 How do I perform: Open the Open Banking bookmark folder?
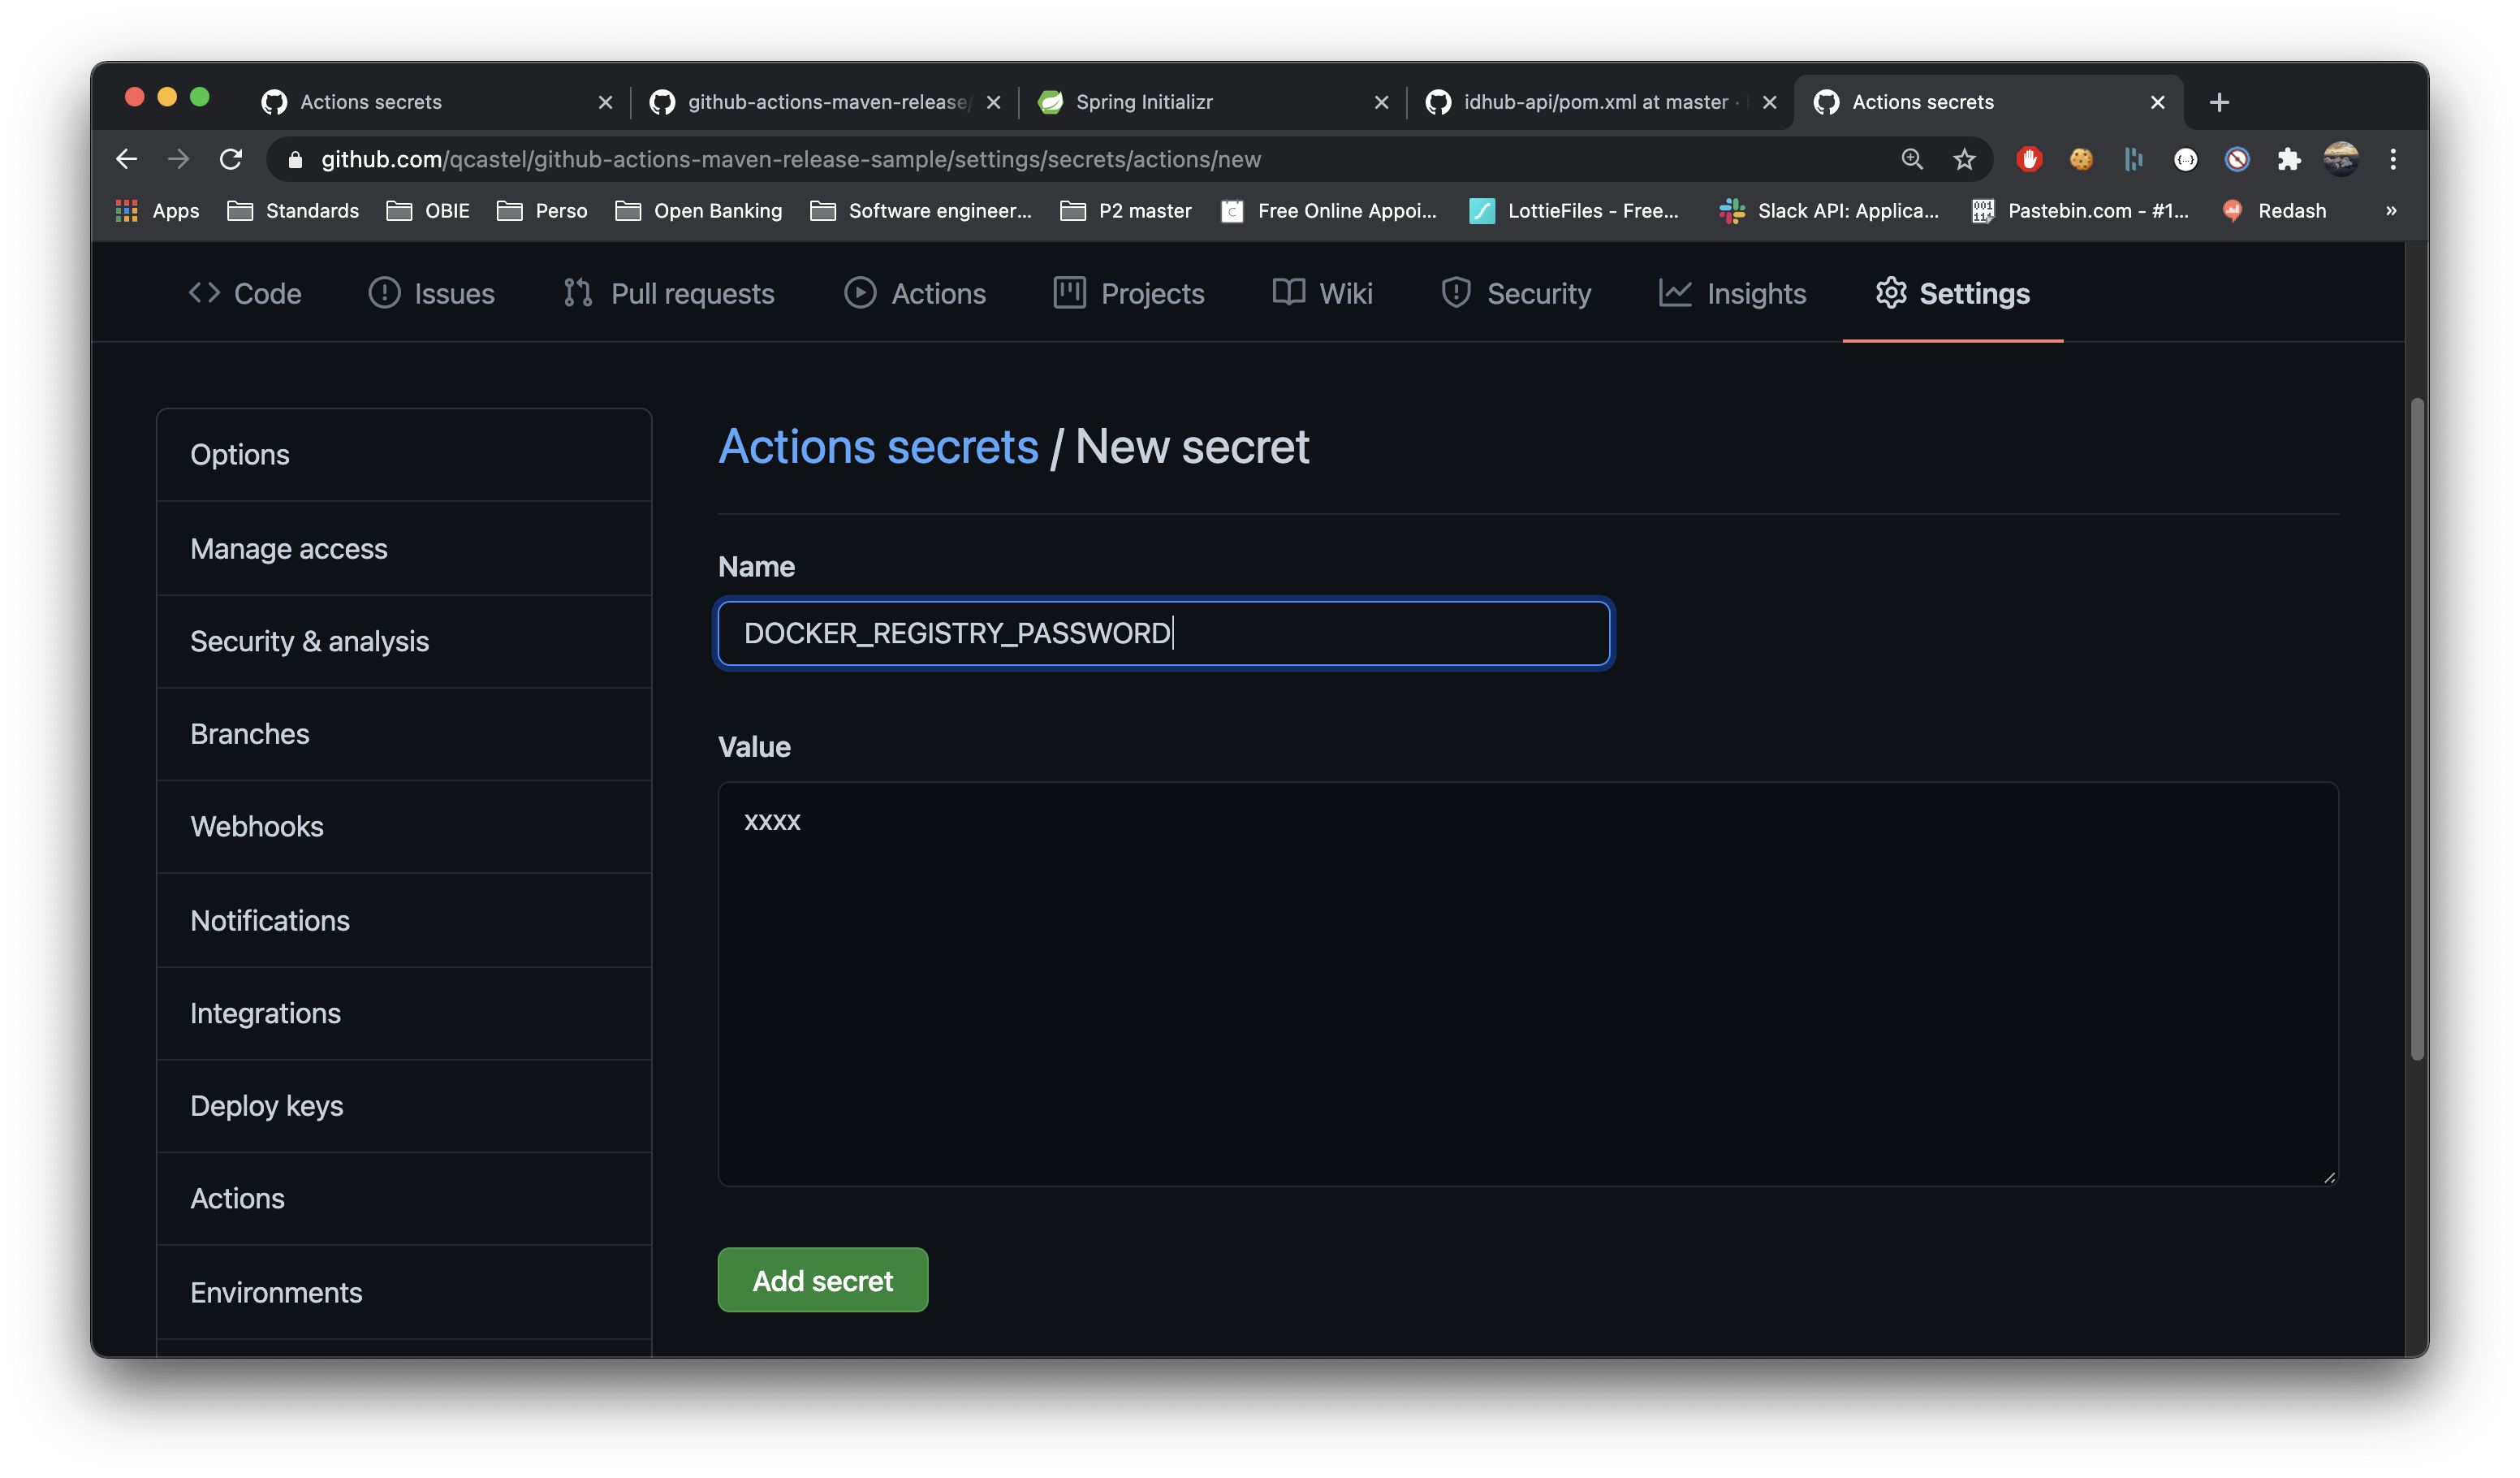pos(699,211)
